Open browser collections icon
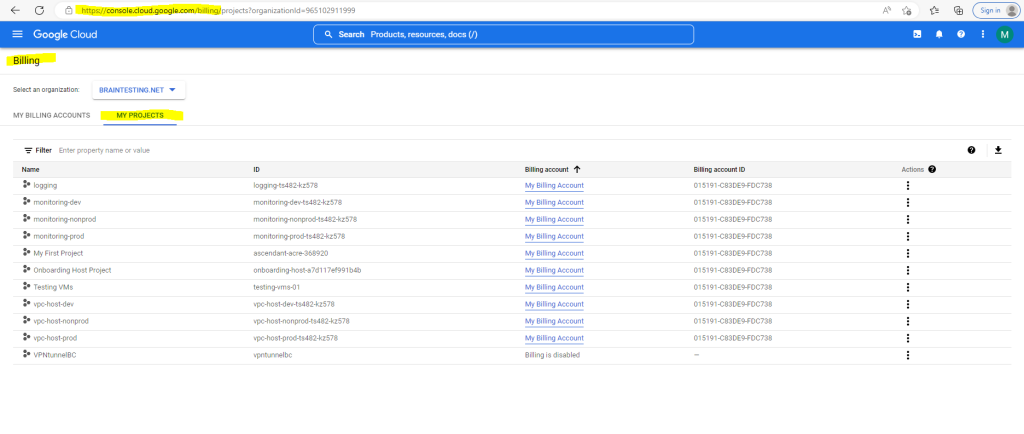 (x=959, y=10)
